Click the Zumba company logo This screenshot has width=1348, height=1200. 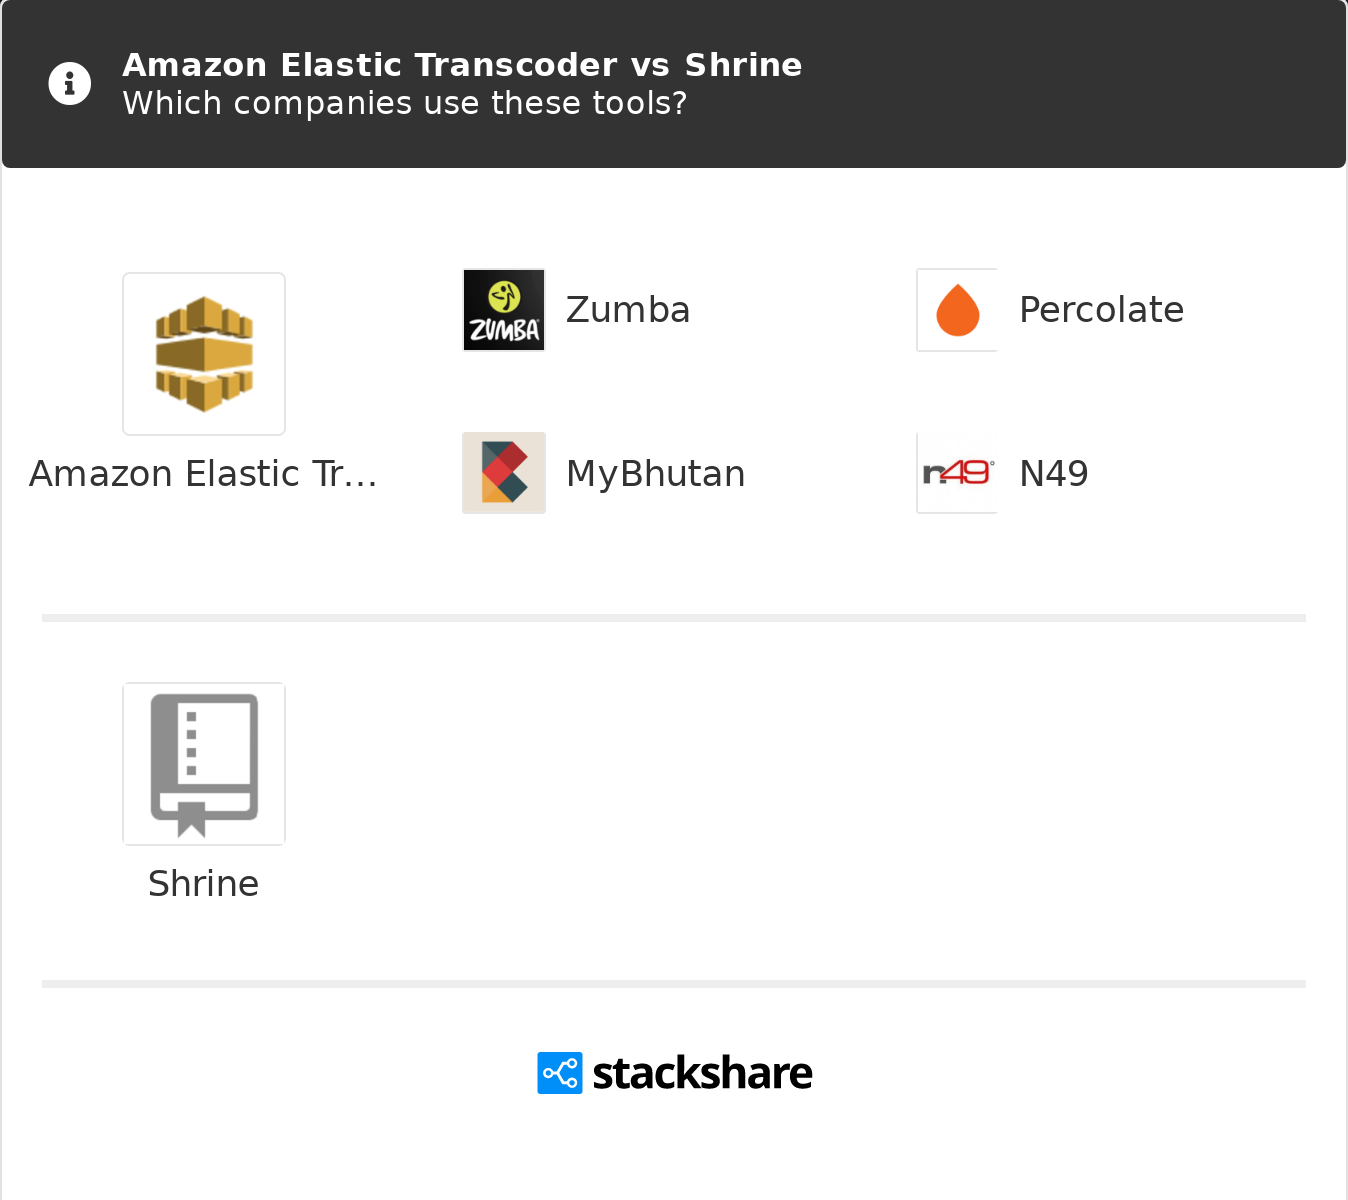504,310
